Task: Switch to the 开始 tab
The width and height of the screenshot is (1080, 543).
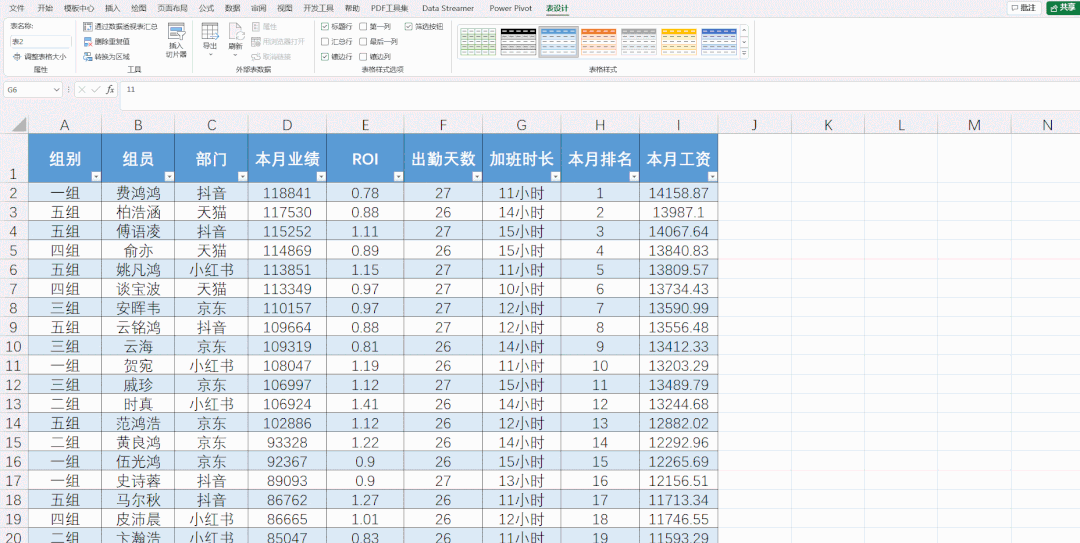Action: click(45, 8)
